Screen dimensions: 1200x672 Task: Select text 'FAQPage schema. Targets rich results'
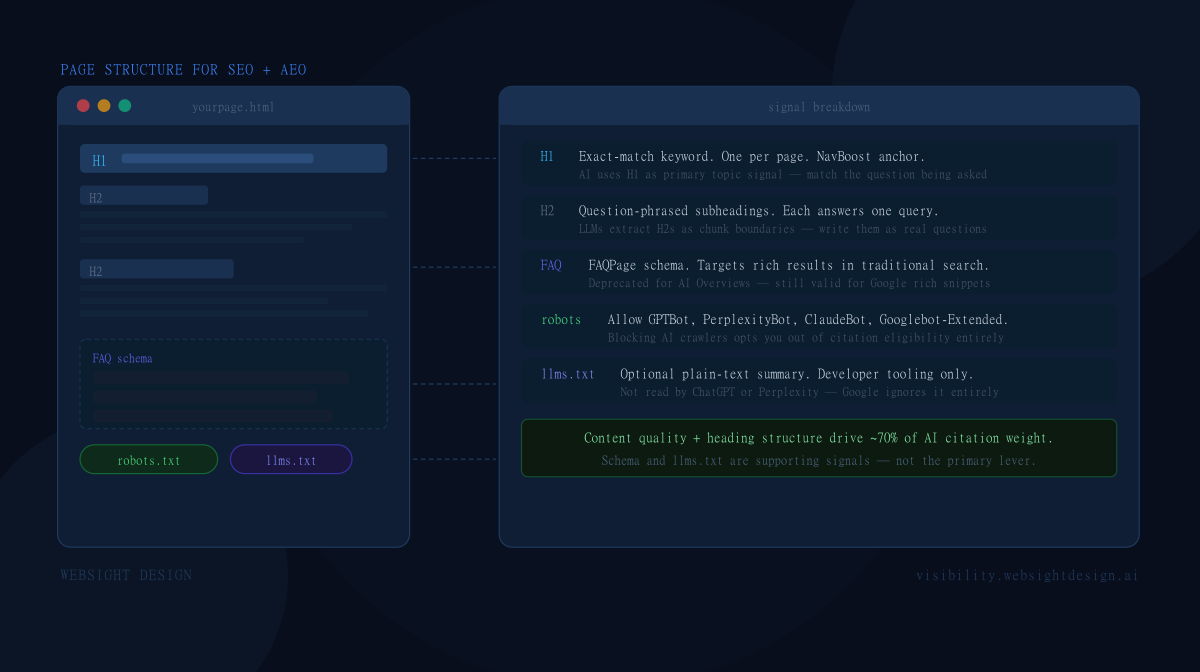[x=711, y=265]
